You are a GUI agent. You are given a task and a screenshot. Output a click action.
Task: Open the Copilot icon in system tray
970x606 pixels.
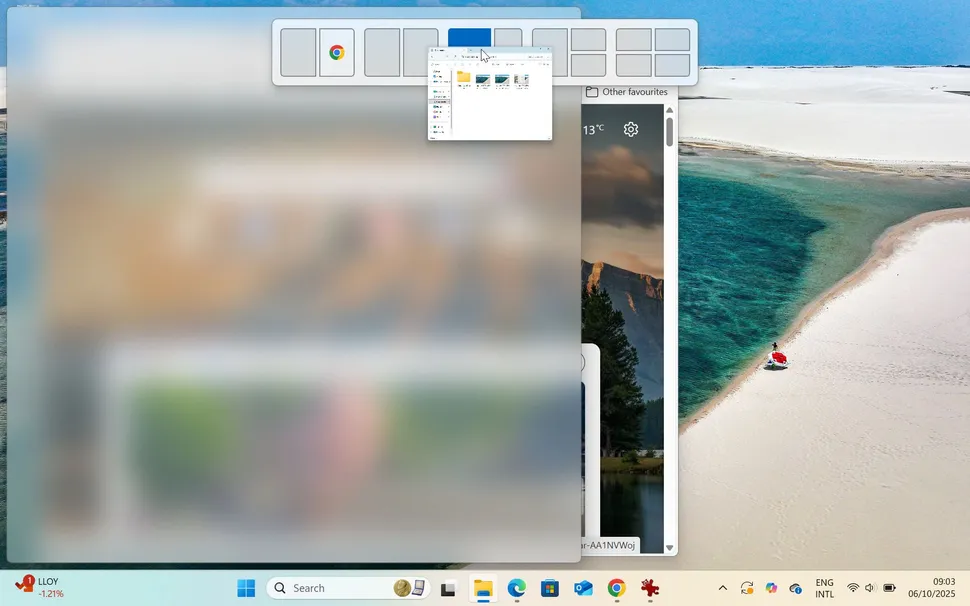(771, 588)
